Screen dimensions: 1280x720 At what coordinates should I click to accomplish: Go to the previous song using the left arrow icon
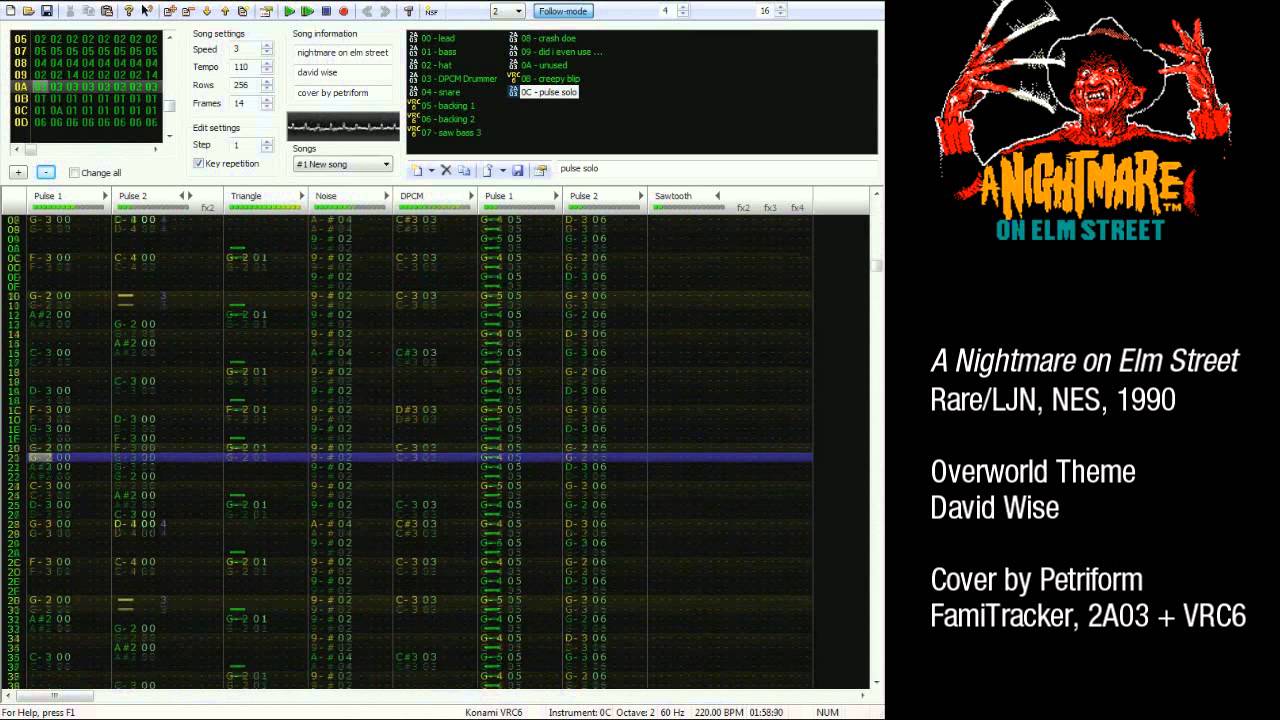tap(367, 11)
